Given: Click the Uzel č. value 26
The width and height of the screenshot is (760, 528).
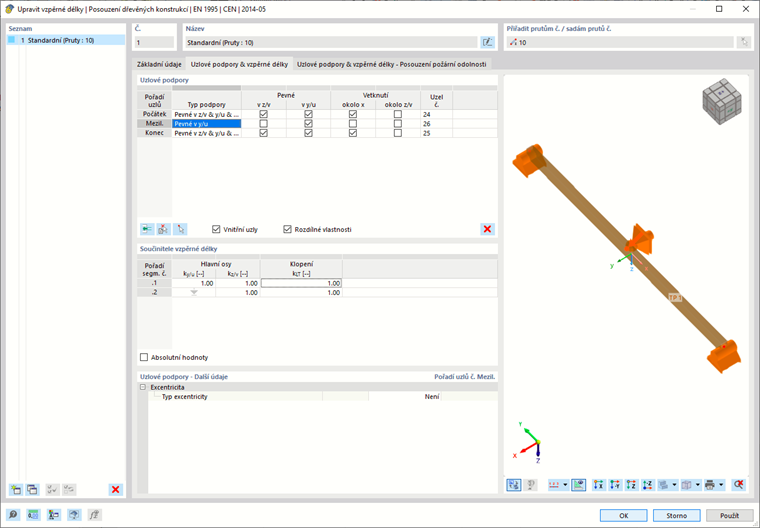Looking at the screenshot, I should click(436, 124).
